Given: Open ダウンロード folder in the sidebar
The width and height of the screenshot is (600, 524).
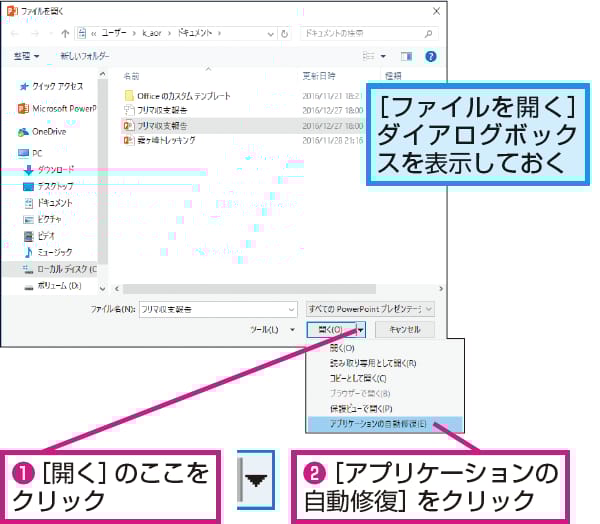Looking at the screenshot, I should pyautogui.click(x=49, y=170).
